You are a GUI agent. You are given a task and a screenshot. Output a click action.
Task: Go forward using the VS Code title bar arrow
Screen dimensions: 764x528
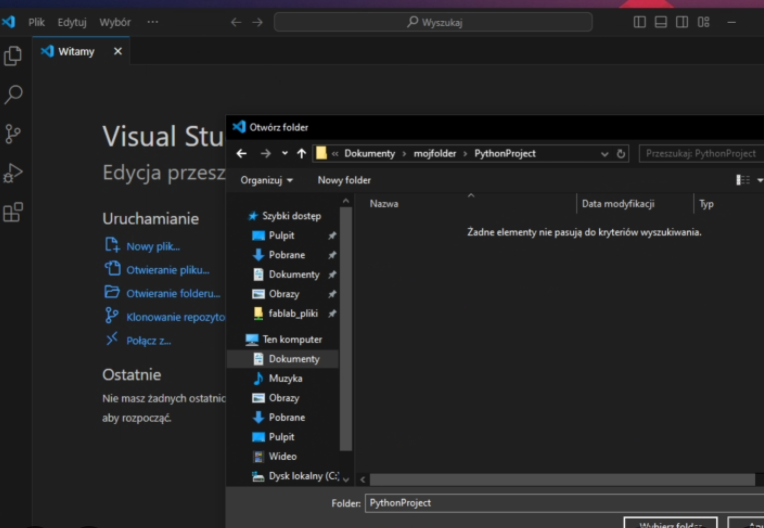pos(257,22)
